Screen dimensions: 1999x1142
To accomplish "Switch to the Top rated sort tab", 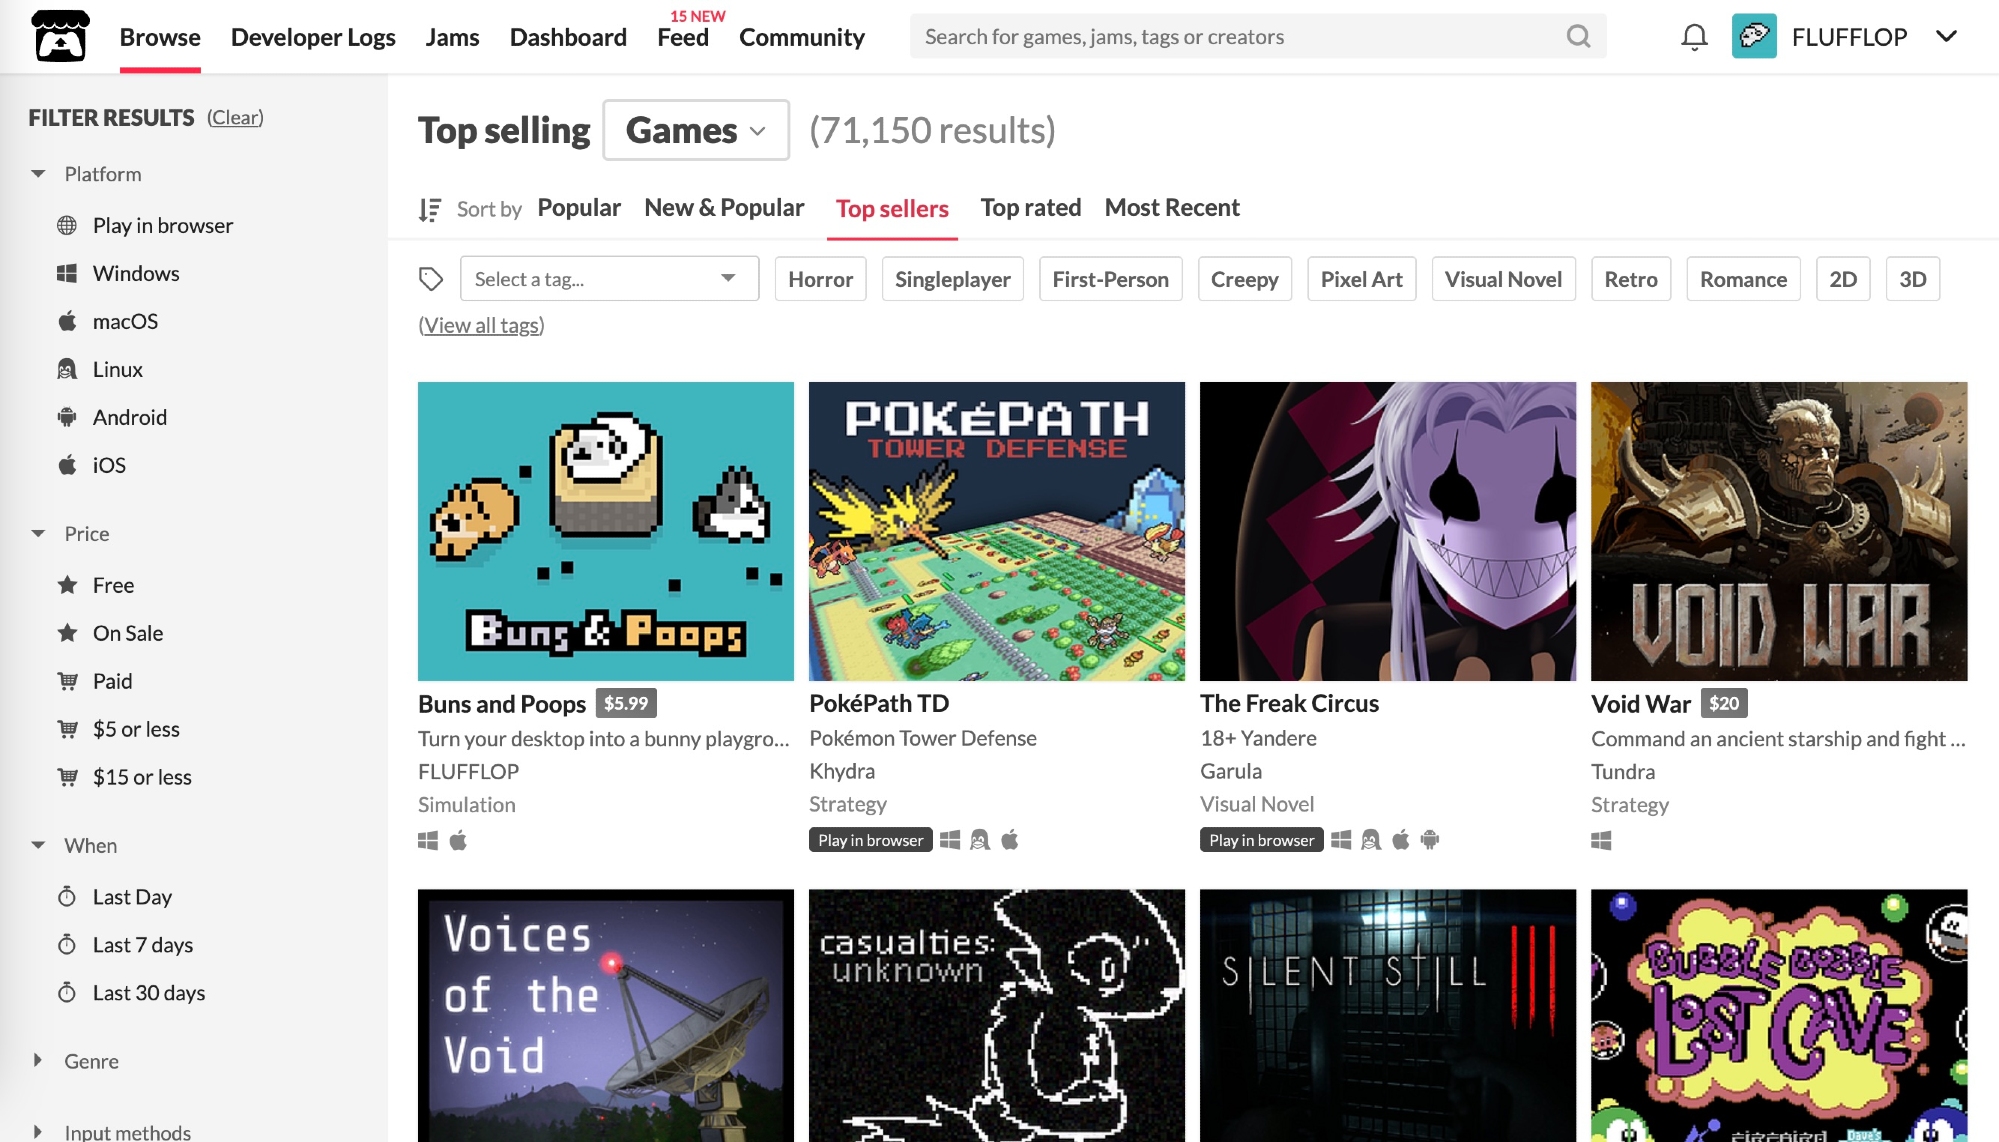I will tap(1030, 208).
